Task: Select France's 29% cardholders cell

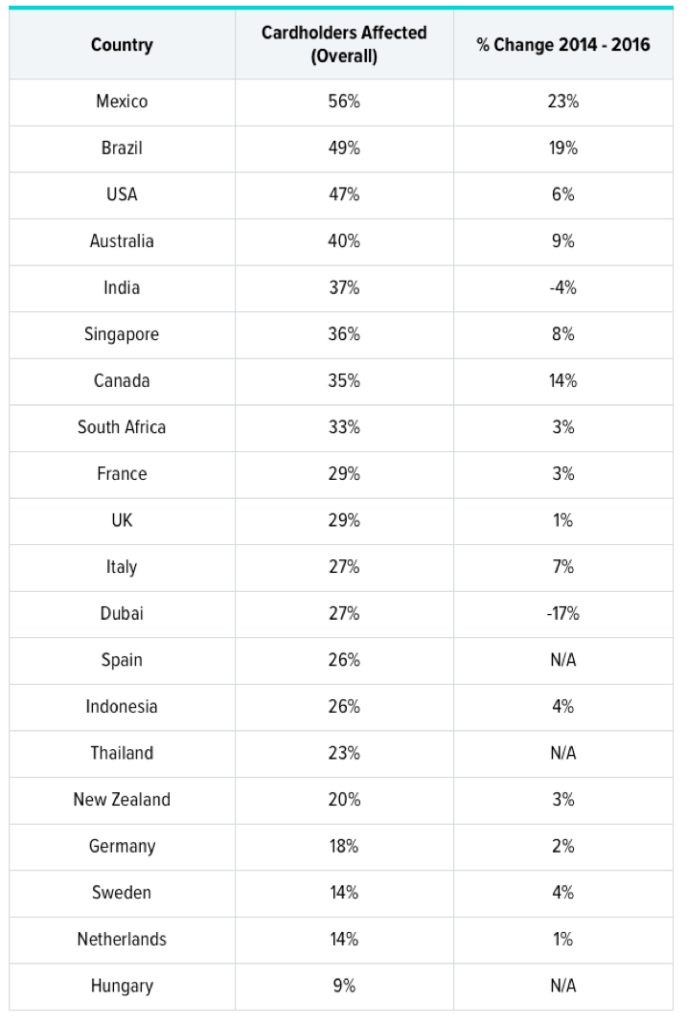Action: (x=344, y=474)
